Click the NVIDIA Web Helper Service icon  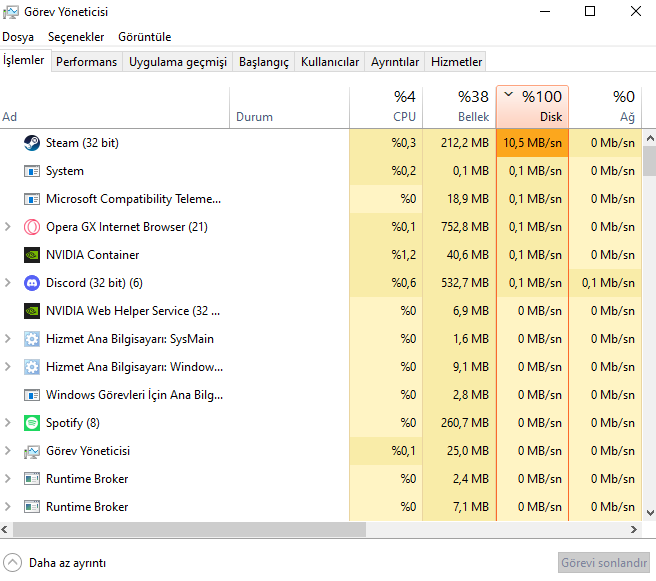click(31, 311)
